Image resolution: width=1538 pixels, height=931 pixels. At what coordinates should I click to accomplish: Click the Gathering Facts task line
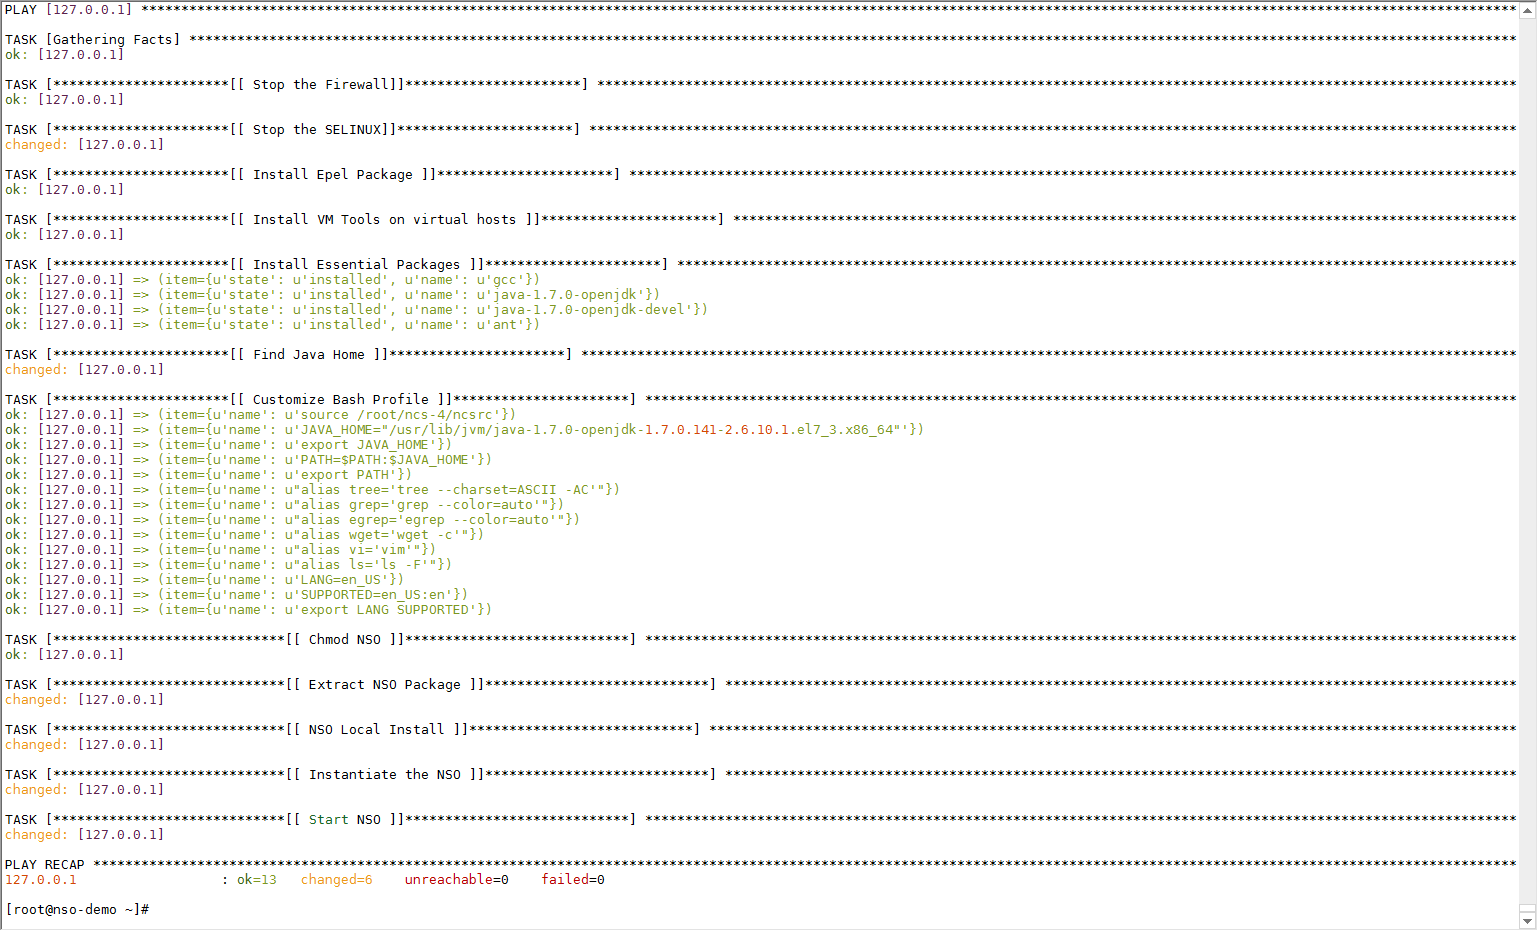point(92,39)
